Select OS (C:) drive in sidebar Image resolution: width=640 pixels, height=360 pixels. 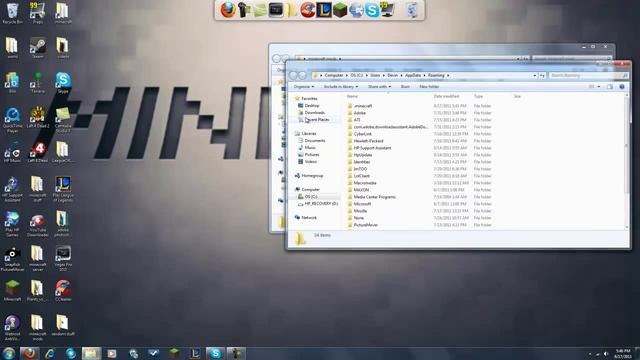[311, 197]
